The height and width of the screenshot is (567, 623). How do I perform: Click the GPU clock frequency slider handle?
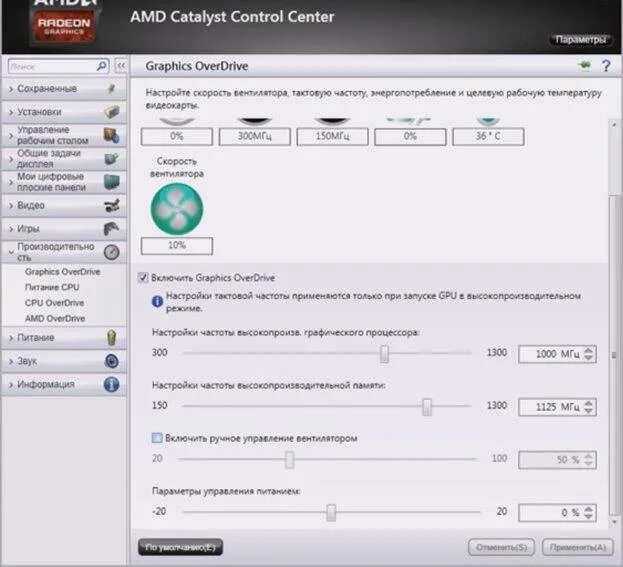pyautogui.click(x=384, y=354)
